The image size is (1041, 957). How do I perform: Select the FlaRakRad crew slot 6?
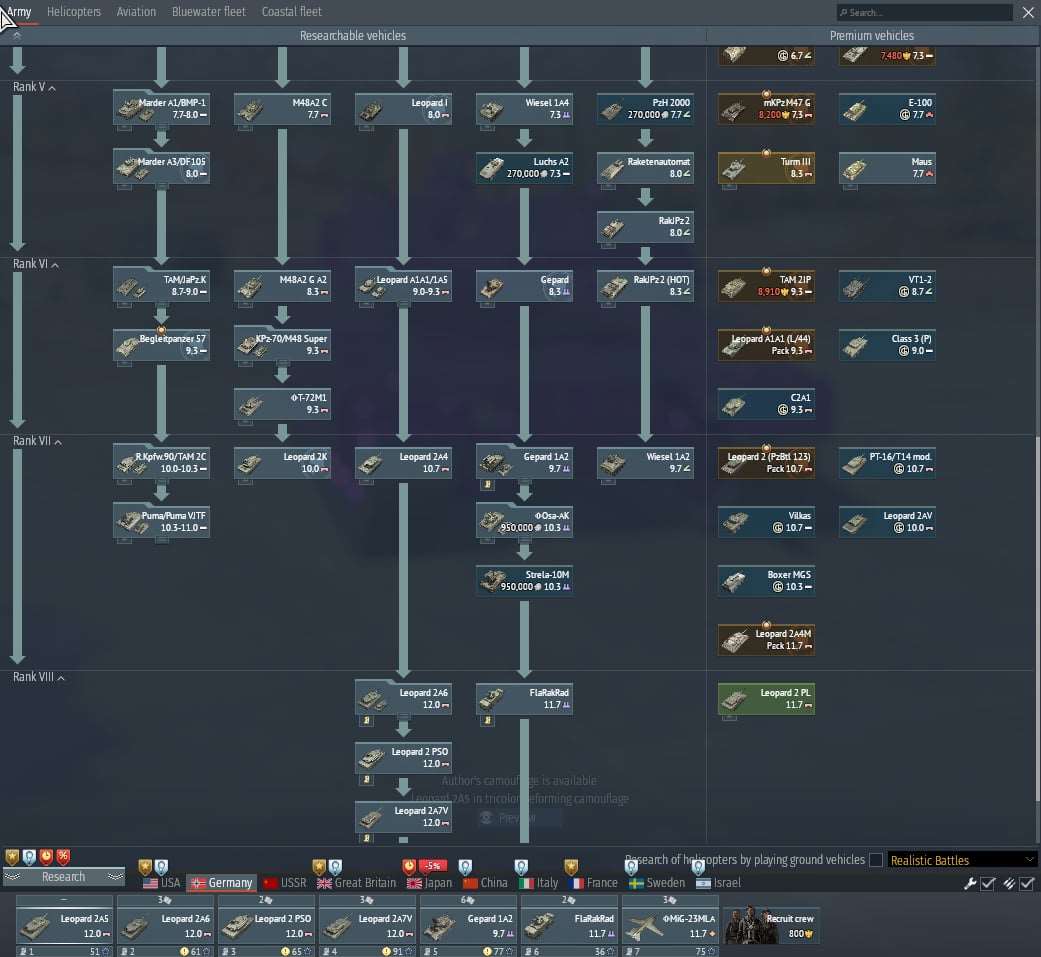(x=570, y=926)
